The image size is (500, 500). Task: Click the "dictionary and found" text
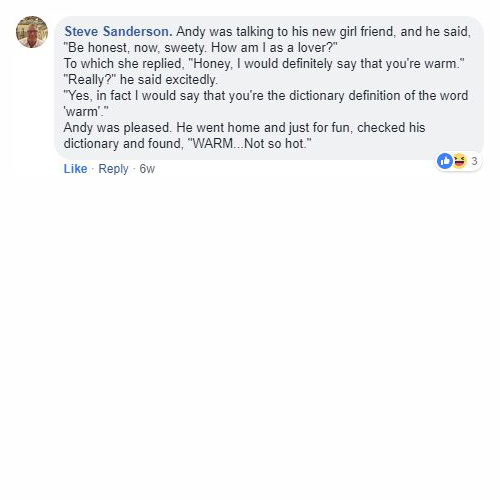click(x=123, y=144)
